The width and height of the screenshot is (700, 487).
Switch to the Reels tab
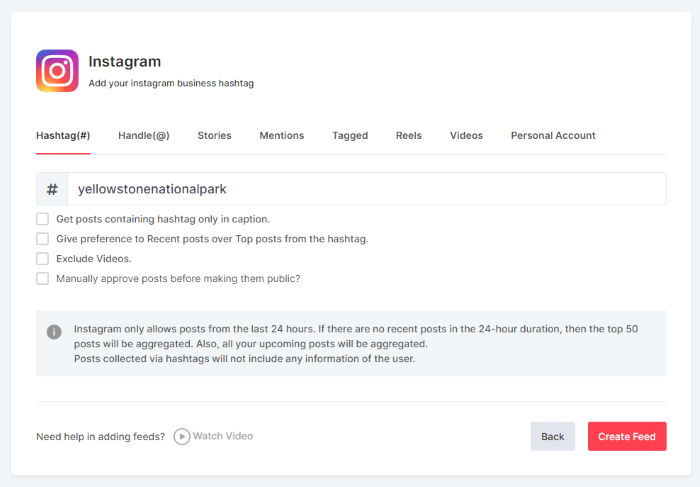408,136
